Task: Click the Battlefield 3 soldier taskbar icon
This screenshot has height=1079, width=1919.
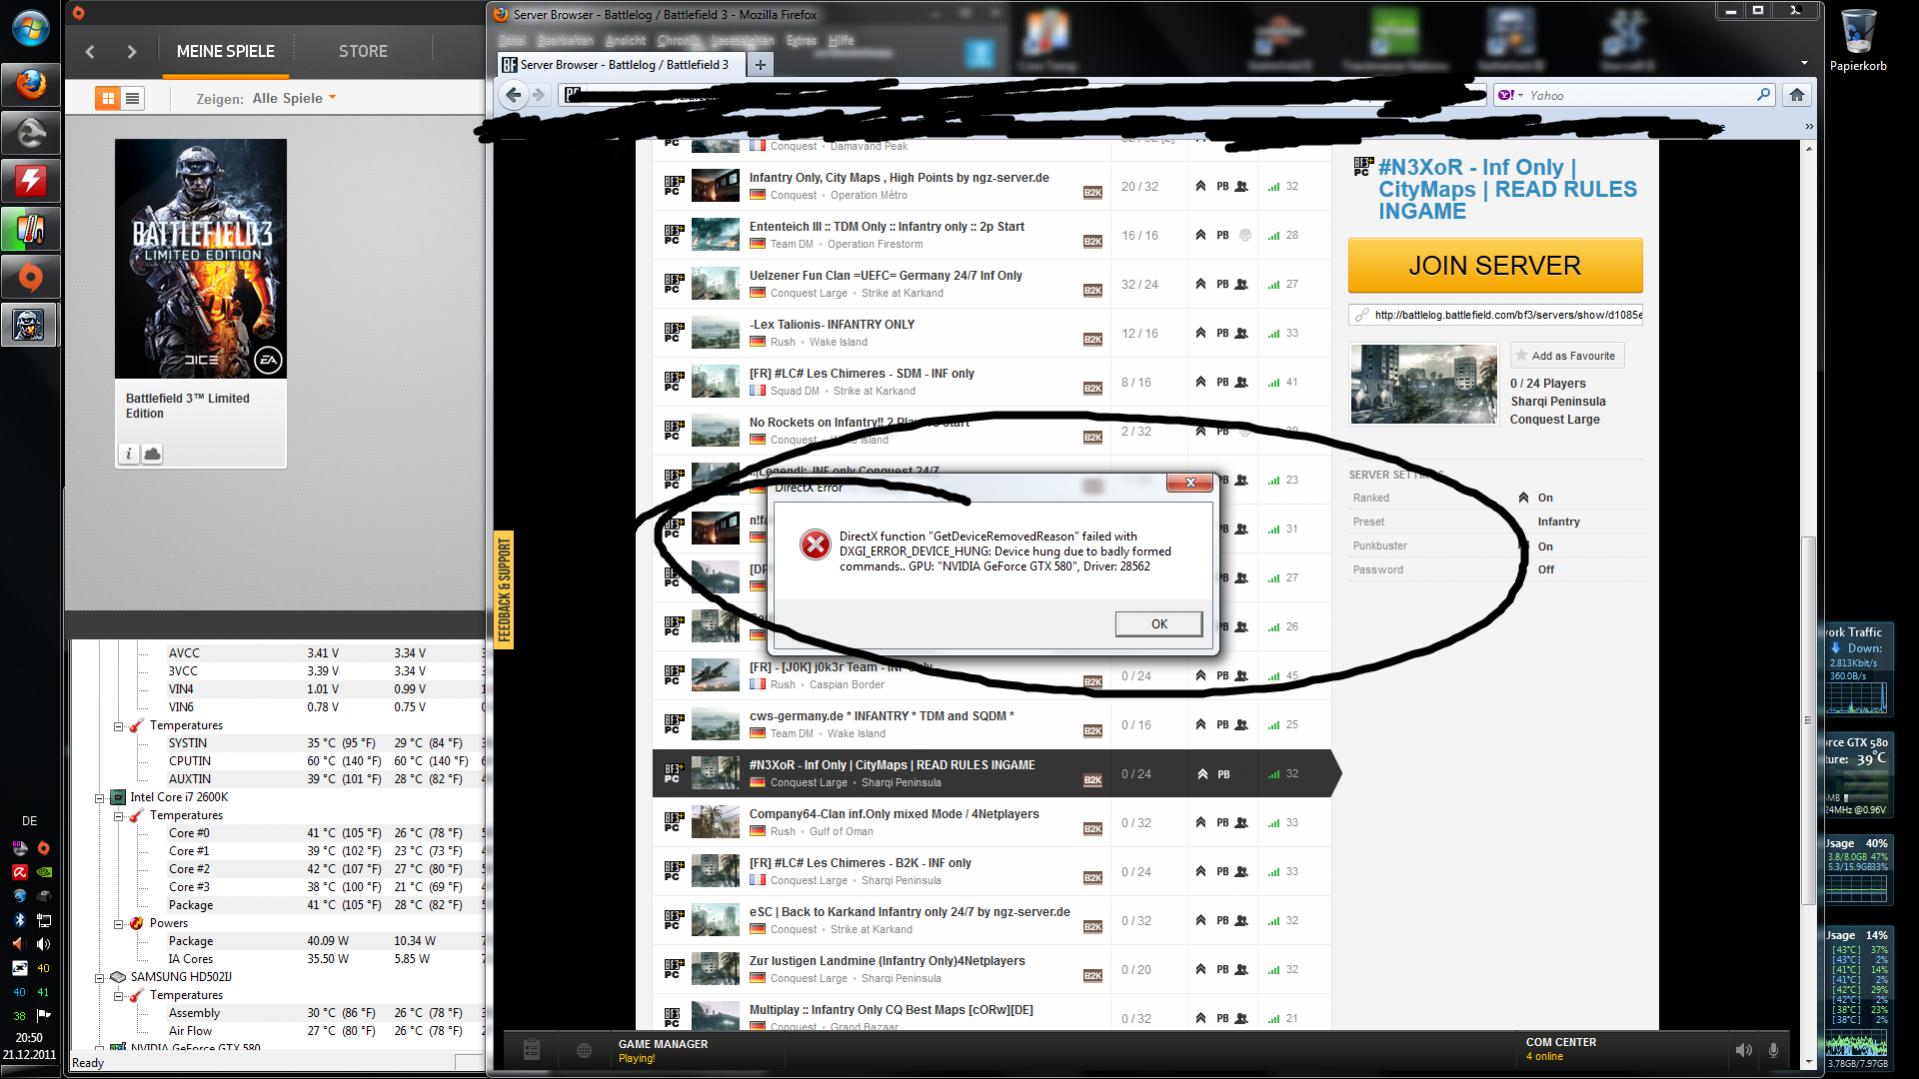Action: [x=30, y=325]
